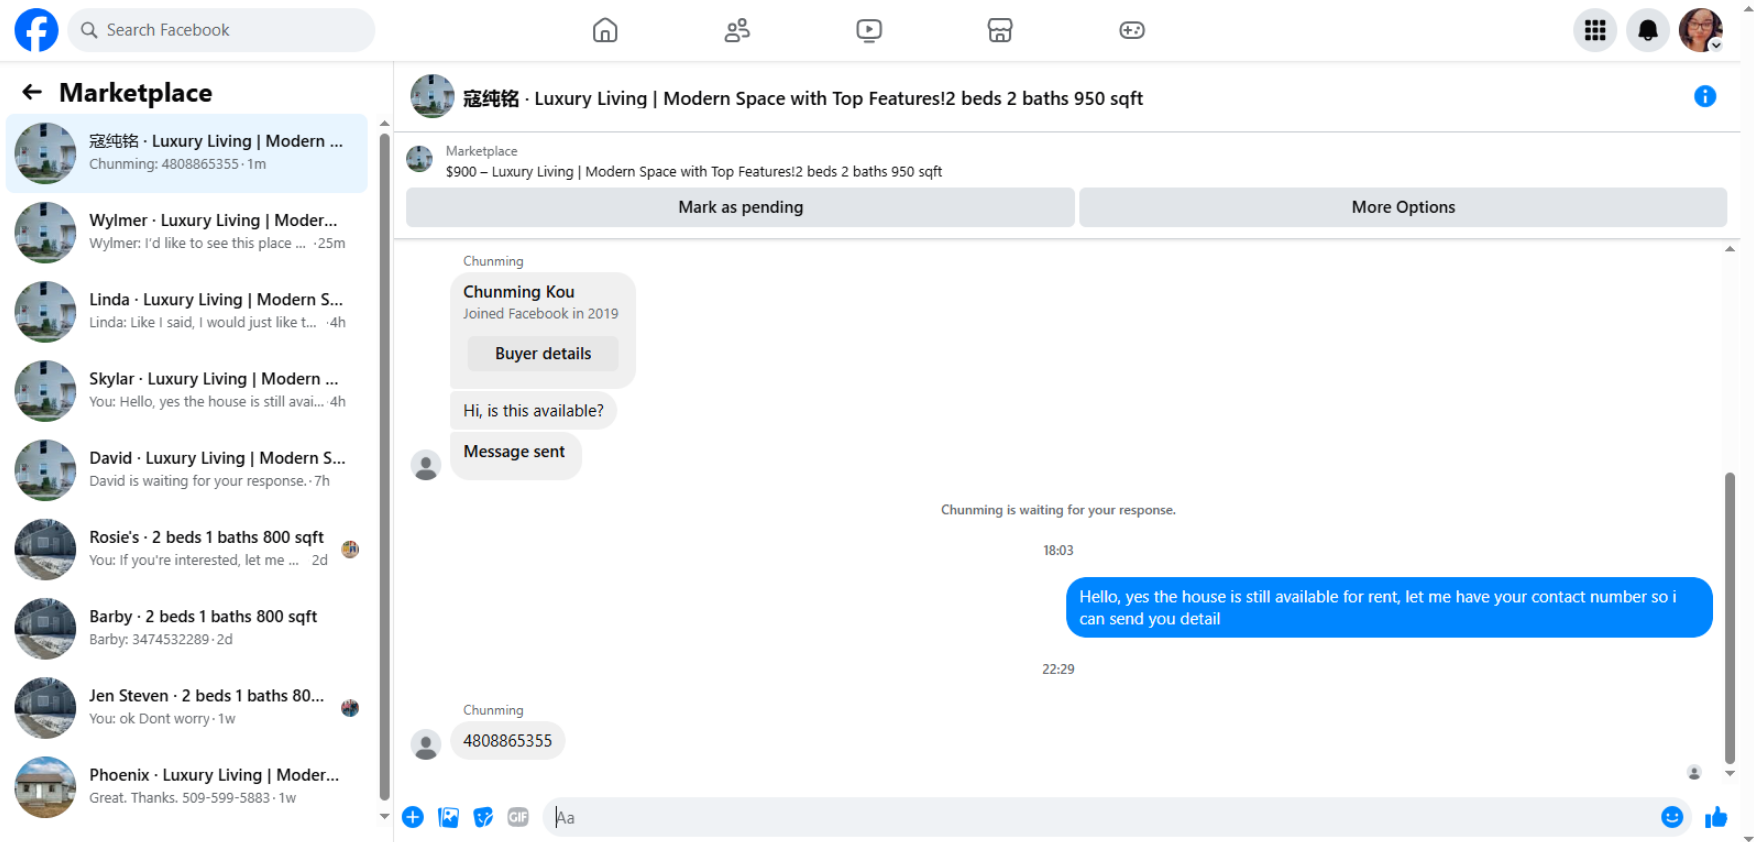
Task: Open the Watch video icon
Action: (x=869, y=30)
